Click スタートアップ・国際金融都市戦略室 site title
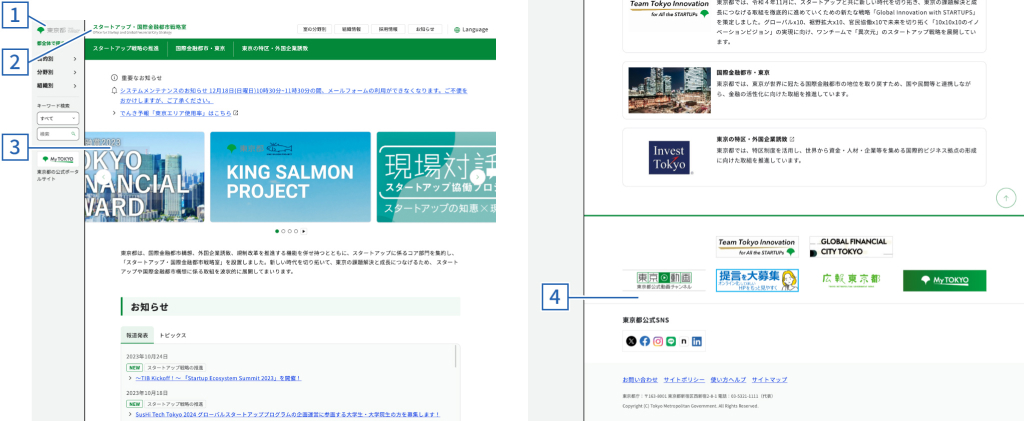This screenshot has height=421, width=1024. pos(140,27)
